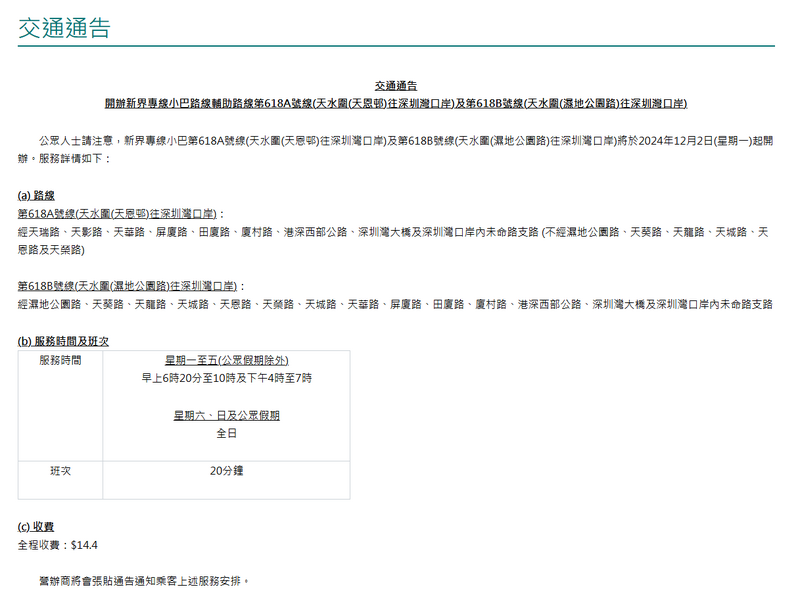Image resolution: width=800 pixels, height=608 pixels.
Task: Click the 早上6時20分至10時 service hours text
Action: coord(227,378)
